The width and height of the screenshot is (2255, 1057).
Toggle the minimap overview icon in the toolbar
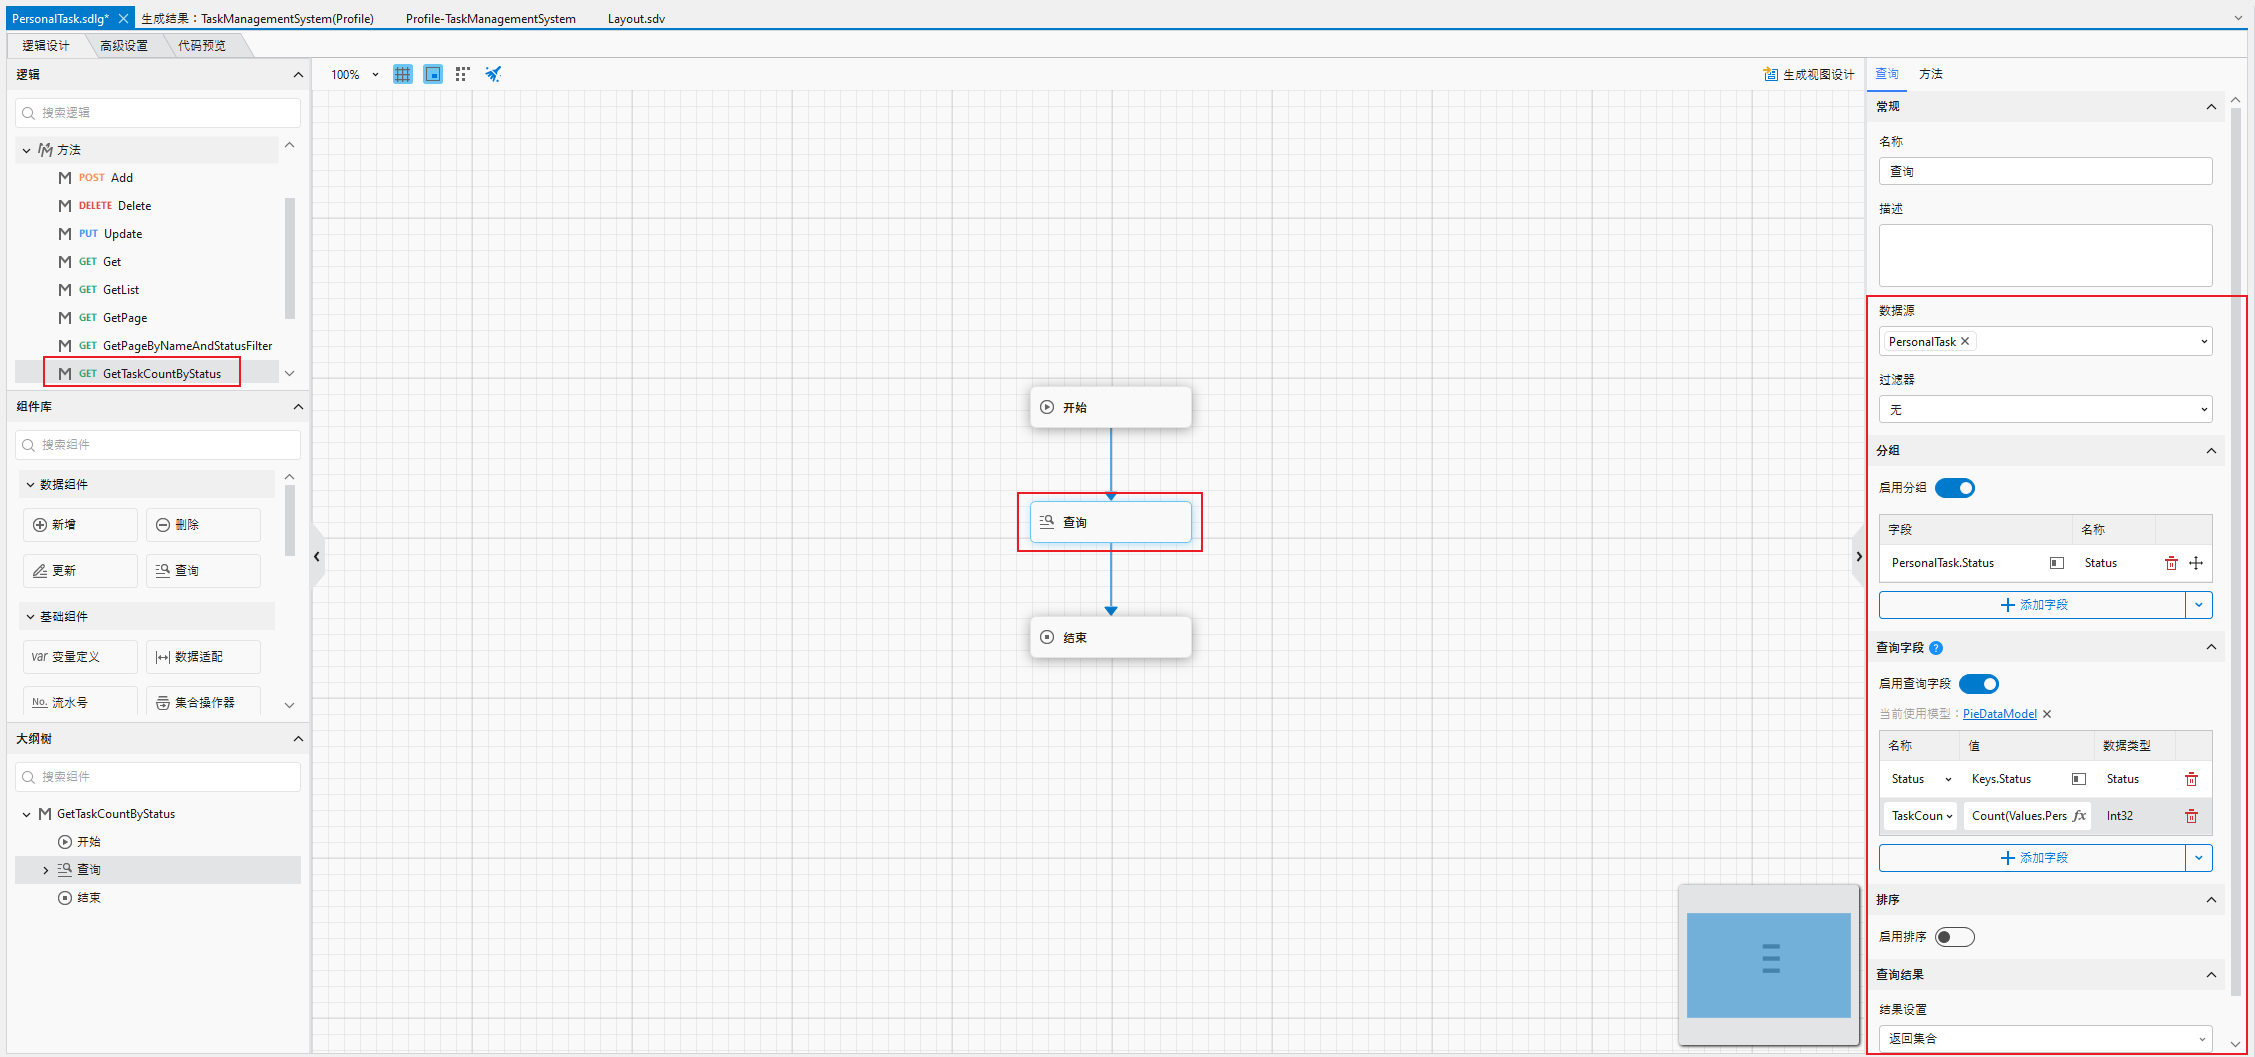[x=432, y=74]
